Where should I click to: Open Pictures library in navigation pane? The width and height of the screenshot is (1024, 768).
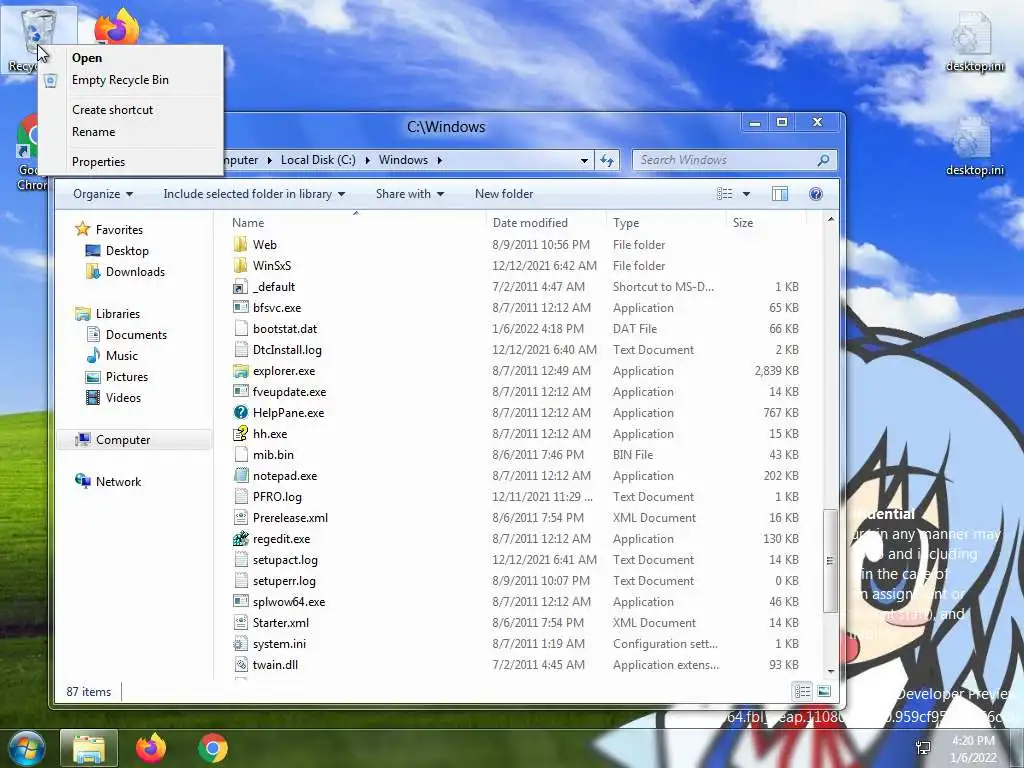pos(117,377)
